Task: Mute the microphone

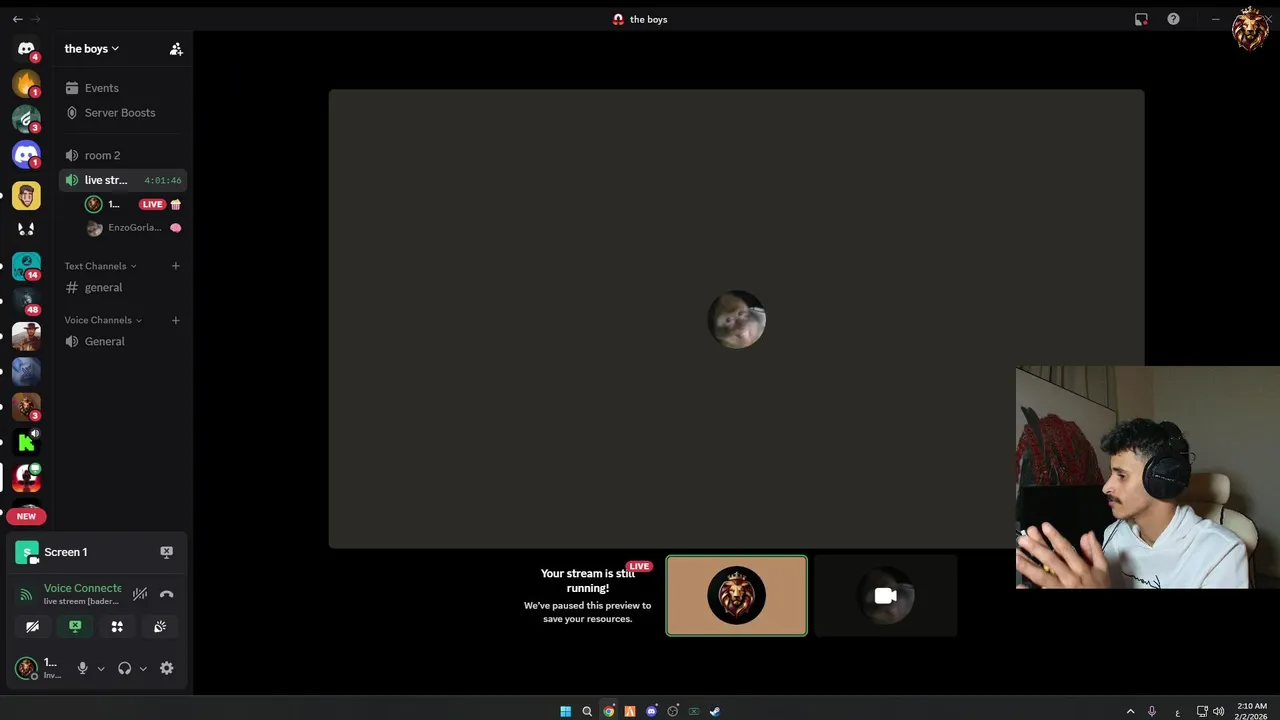Action: coord(83,668)
